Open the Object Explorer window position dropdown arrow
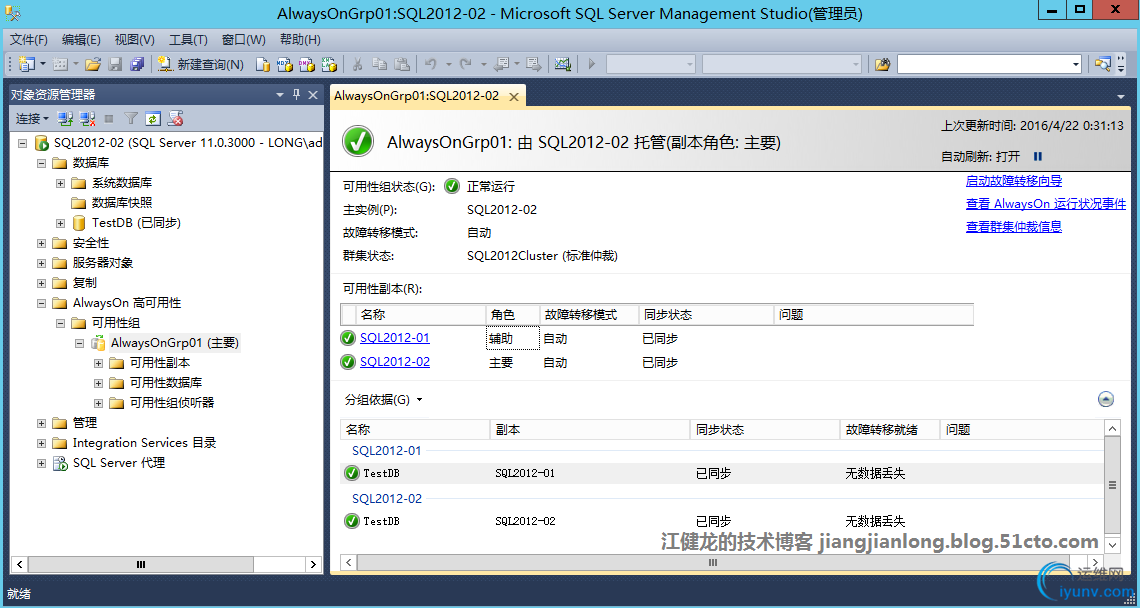The height and width of the screenshot is (608, 1140). coord(280,95)
